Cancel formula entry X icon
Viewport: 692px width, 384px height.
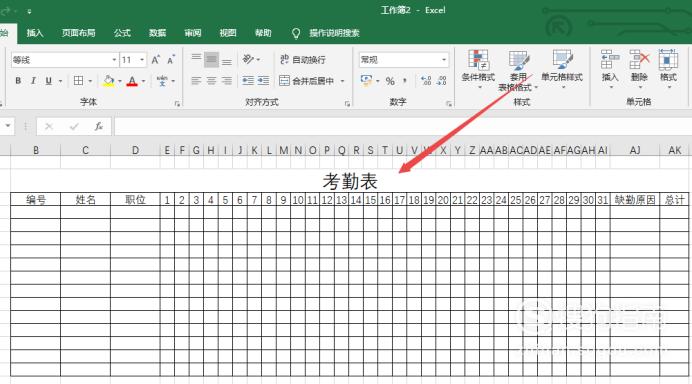(x=49, y=127)
